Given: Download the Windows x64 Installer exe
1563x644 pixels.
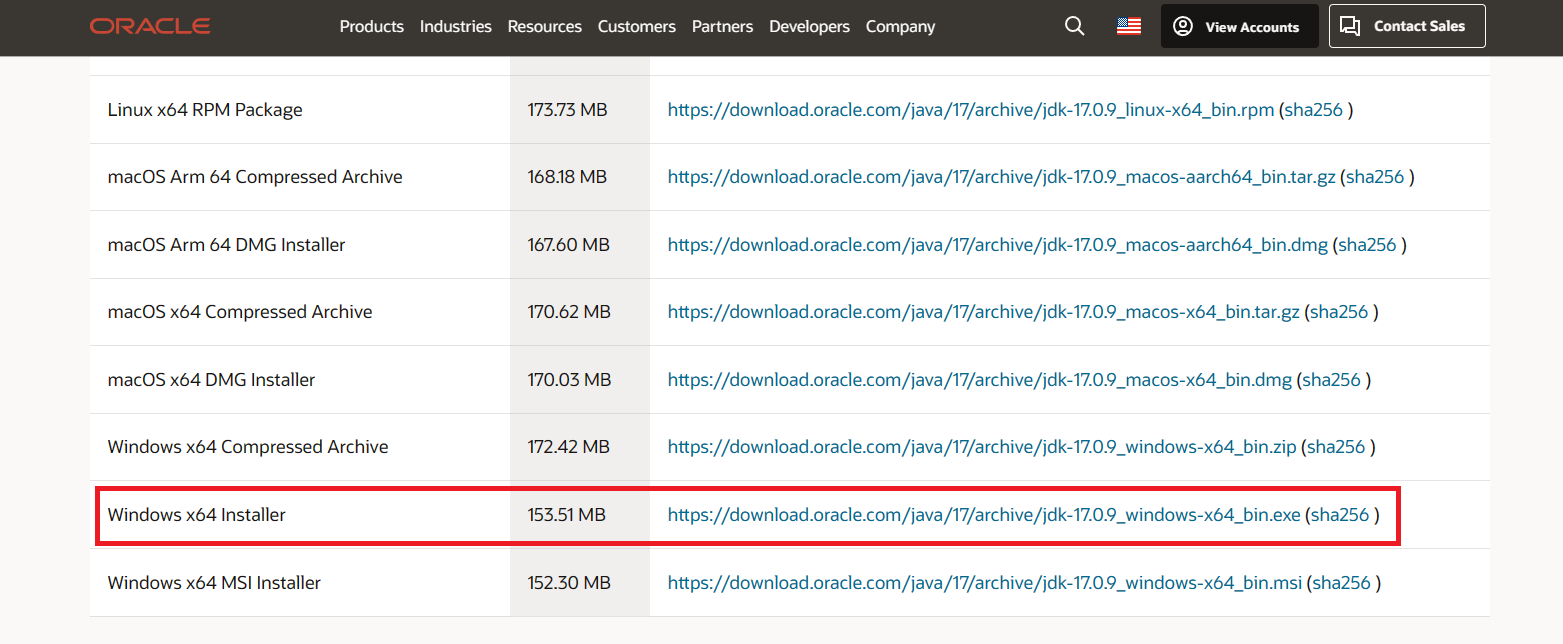Looking at the screenshot, I should (984, 514).
